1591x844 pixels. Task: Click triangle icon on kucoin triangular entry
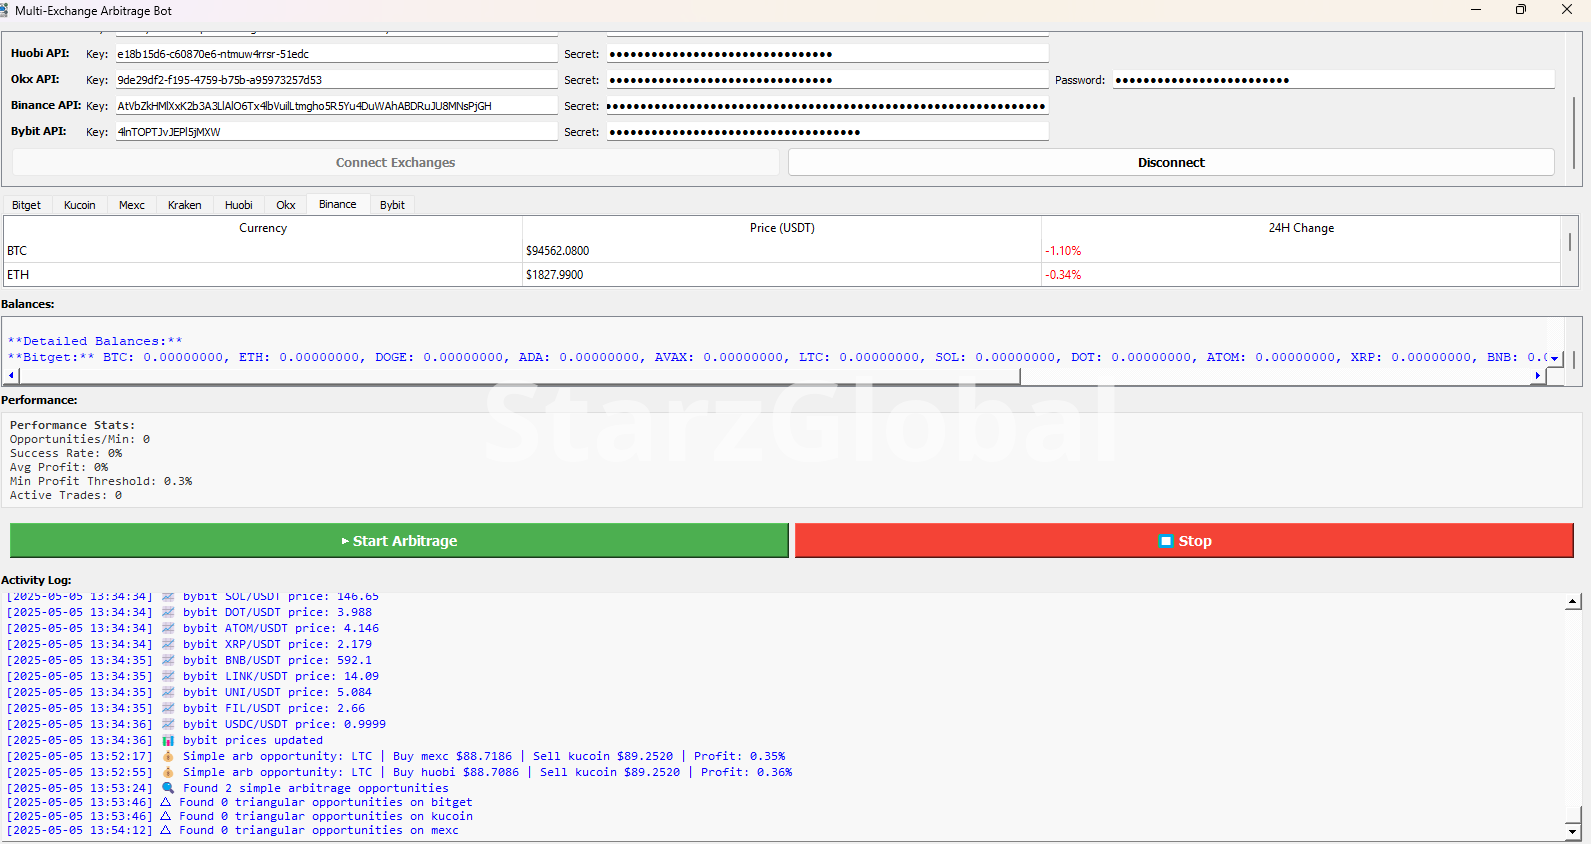tap(166, 816)
